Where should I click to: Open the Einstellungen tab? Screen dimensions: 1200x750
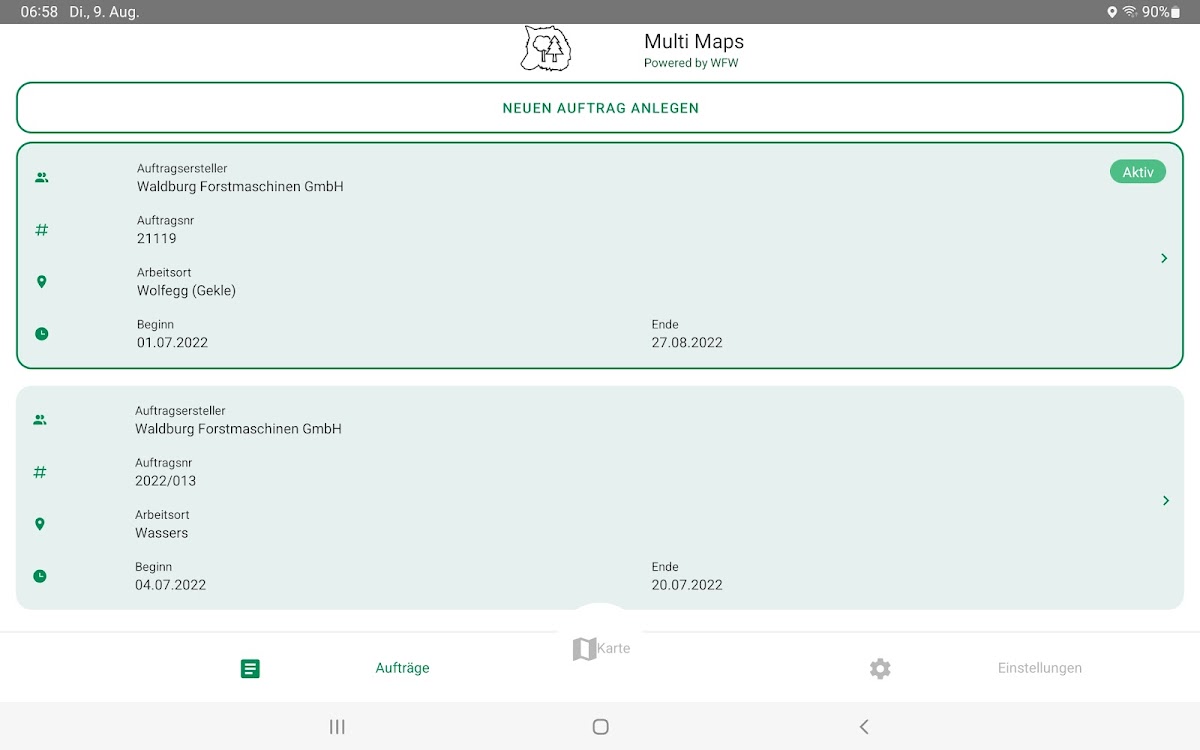coord(1039,668)
